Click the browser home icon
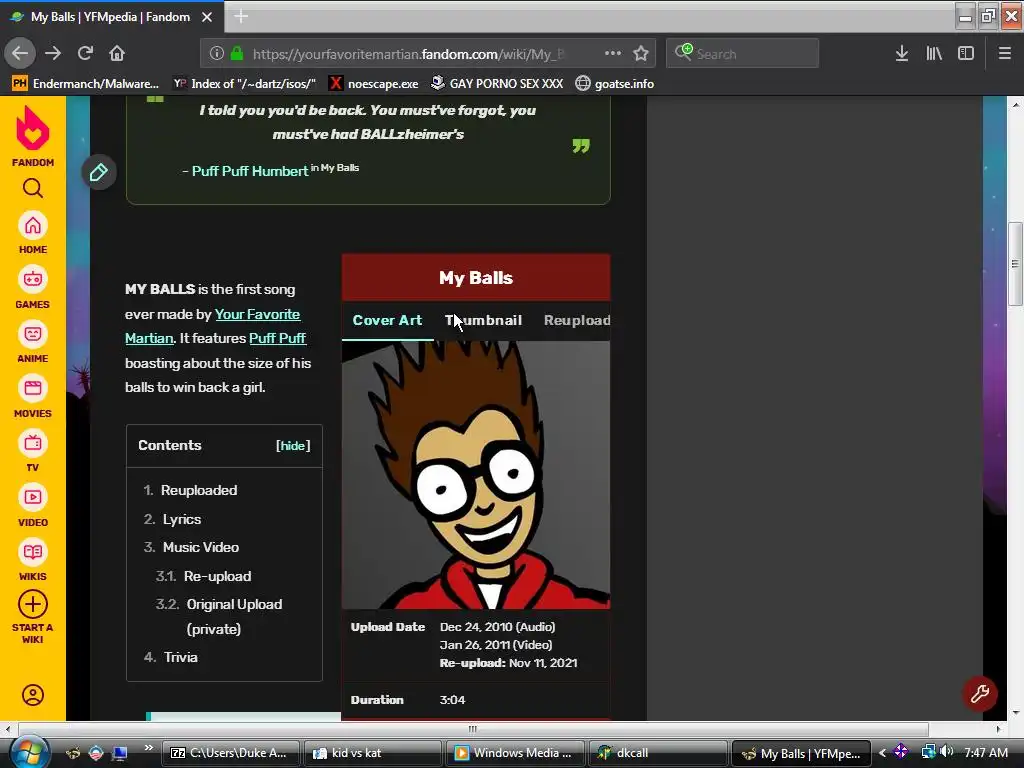The image size is (1024, 768). coord(117,53)
